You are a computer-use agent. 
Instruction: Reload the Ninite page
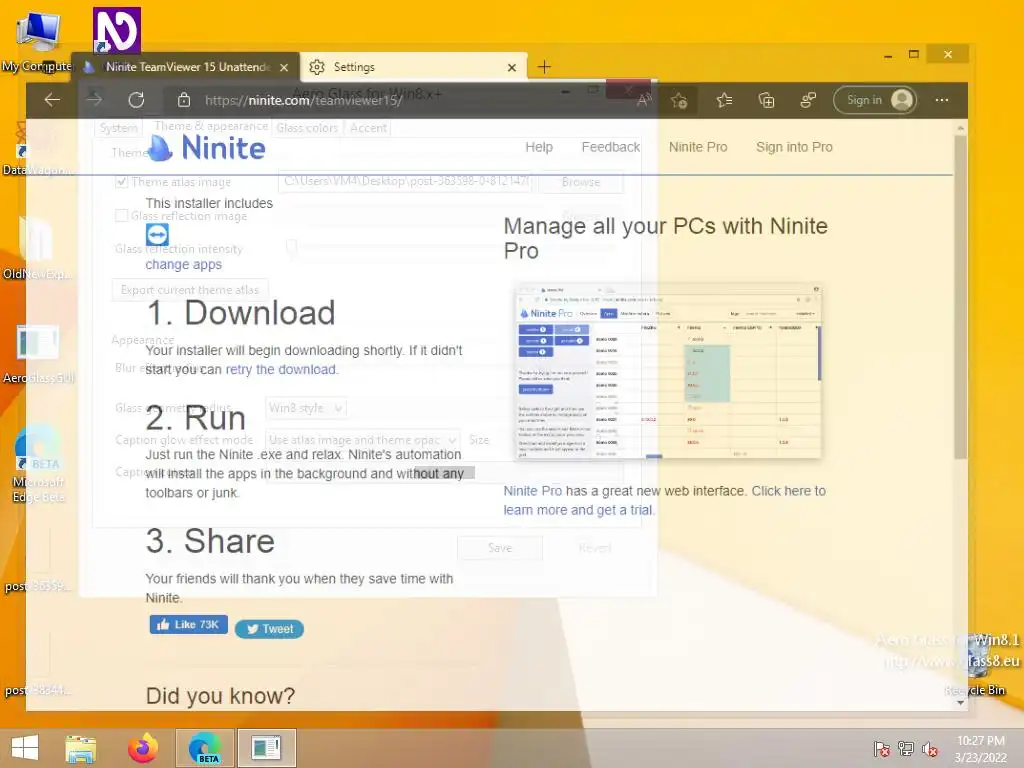tap(136, 100)
